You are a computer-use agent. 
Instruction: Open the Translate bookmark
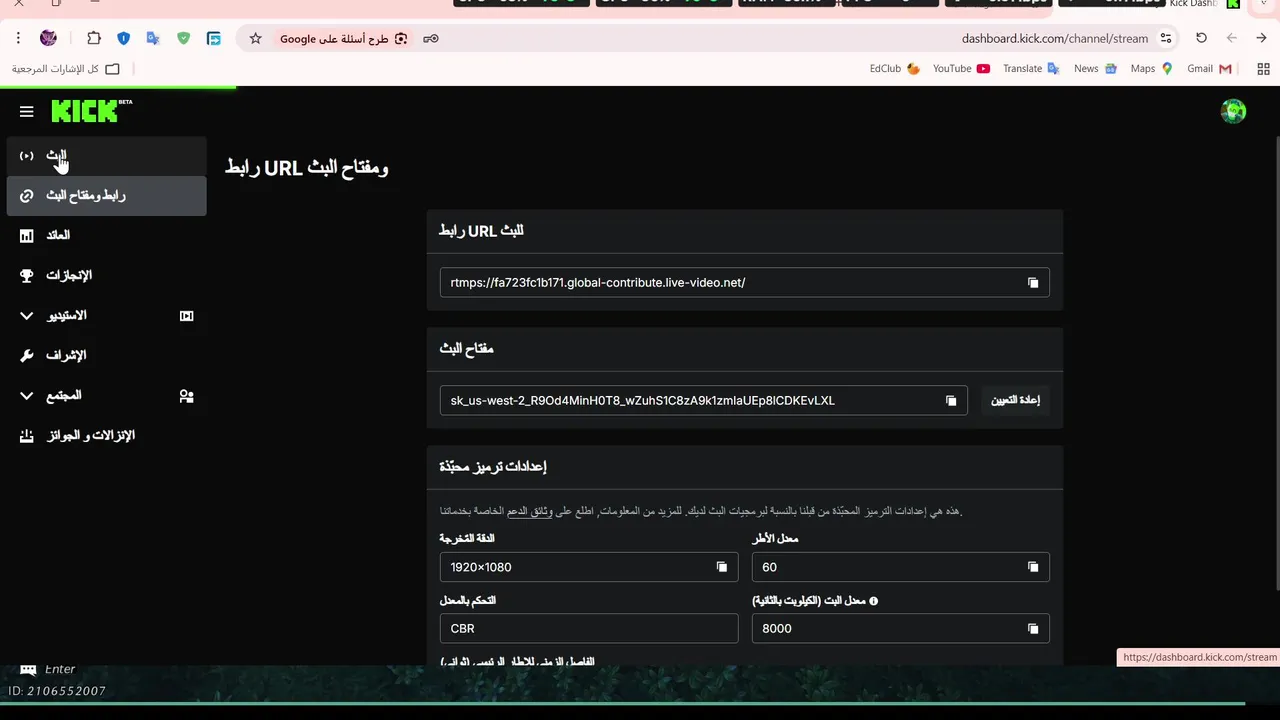1031,68
